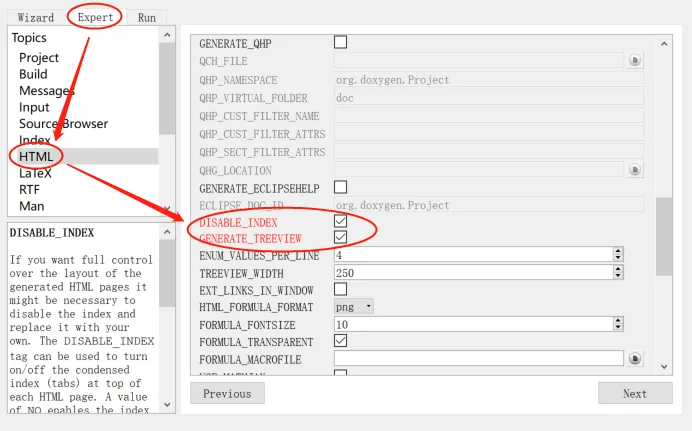Click the GENERATE_ECLIPSEHELP label

[x=259, y=189]
